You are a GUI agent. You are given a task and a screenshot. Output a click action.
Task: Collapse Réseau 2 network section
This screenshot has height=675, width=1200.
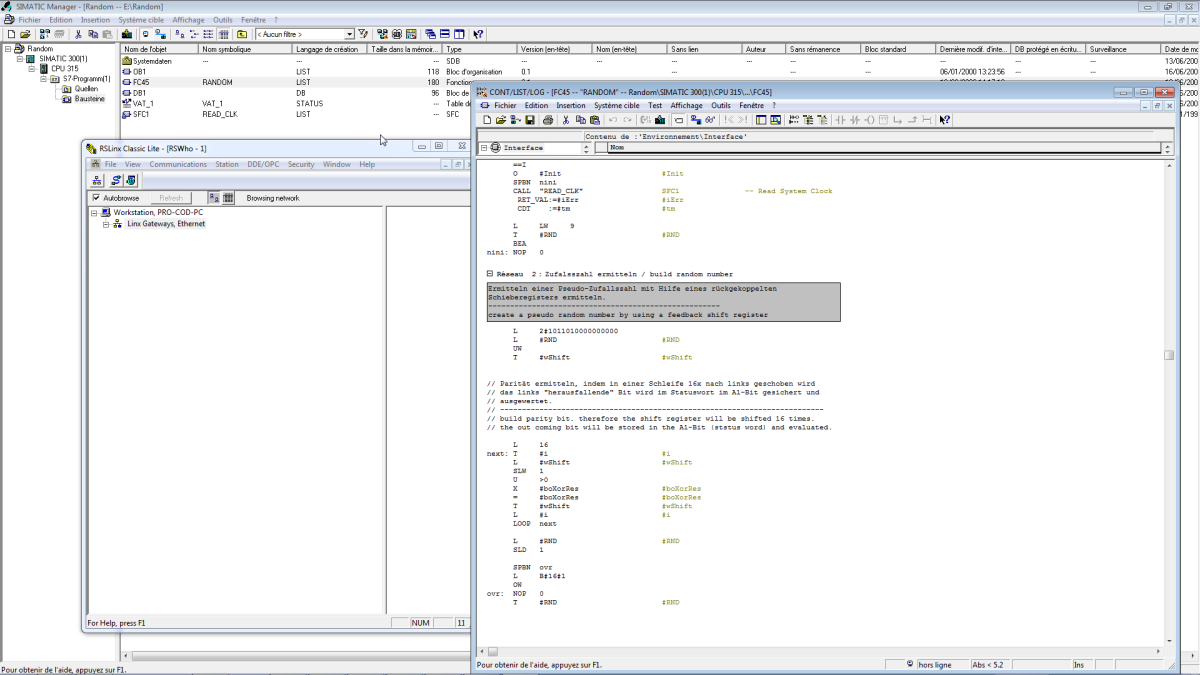pyautogui.click(x=489, y=274)
